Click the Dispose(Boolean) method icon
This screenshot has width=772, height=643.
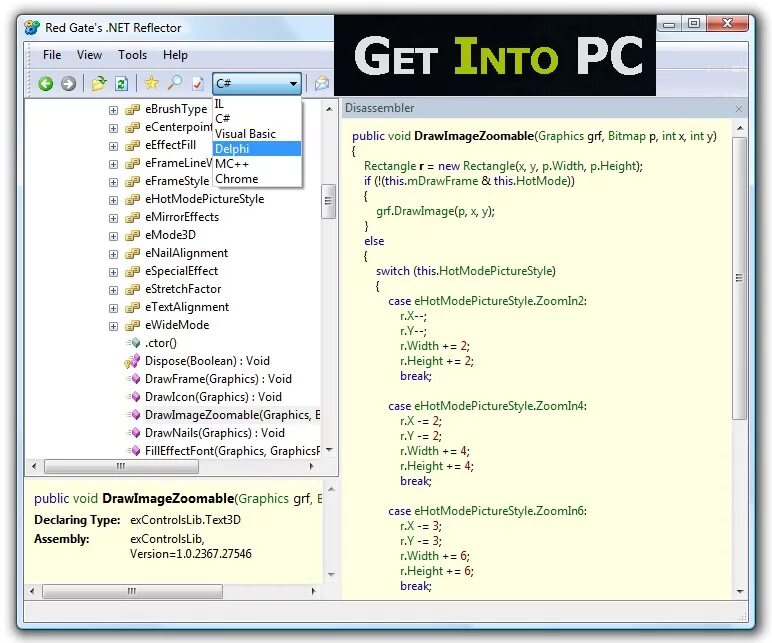click(132, 361)
